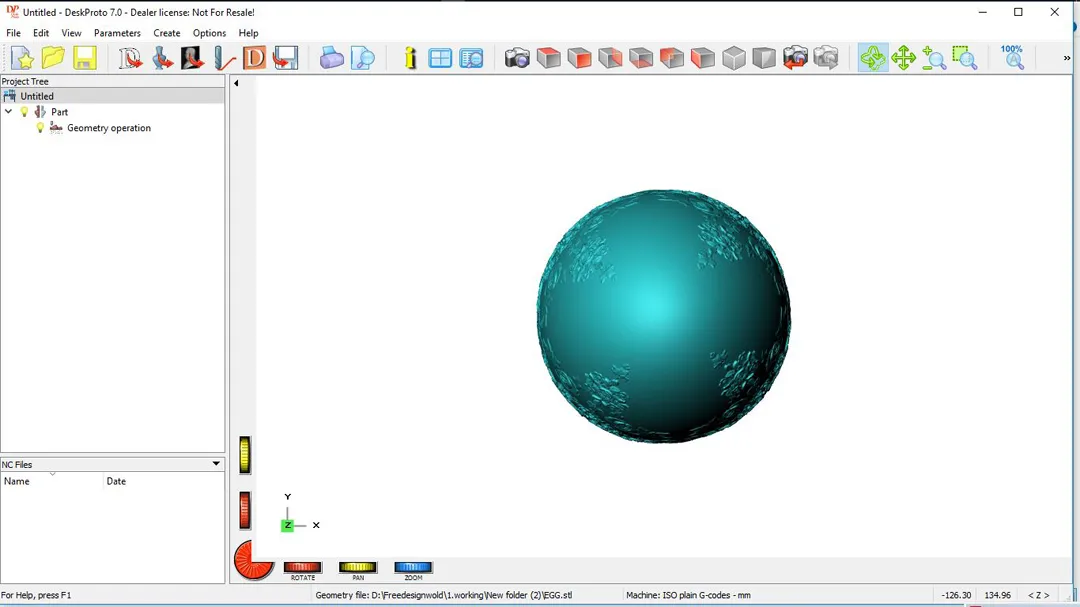Image resolution: width=1080 pixels, height=607 pixels.
Task: Open the NC Files panel dropdown arrow
Action: [216, 464]
